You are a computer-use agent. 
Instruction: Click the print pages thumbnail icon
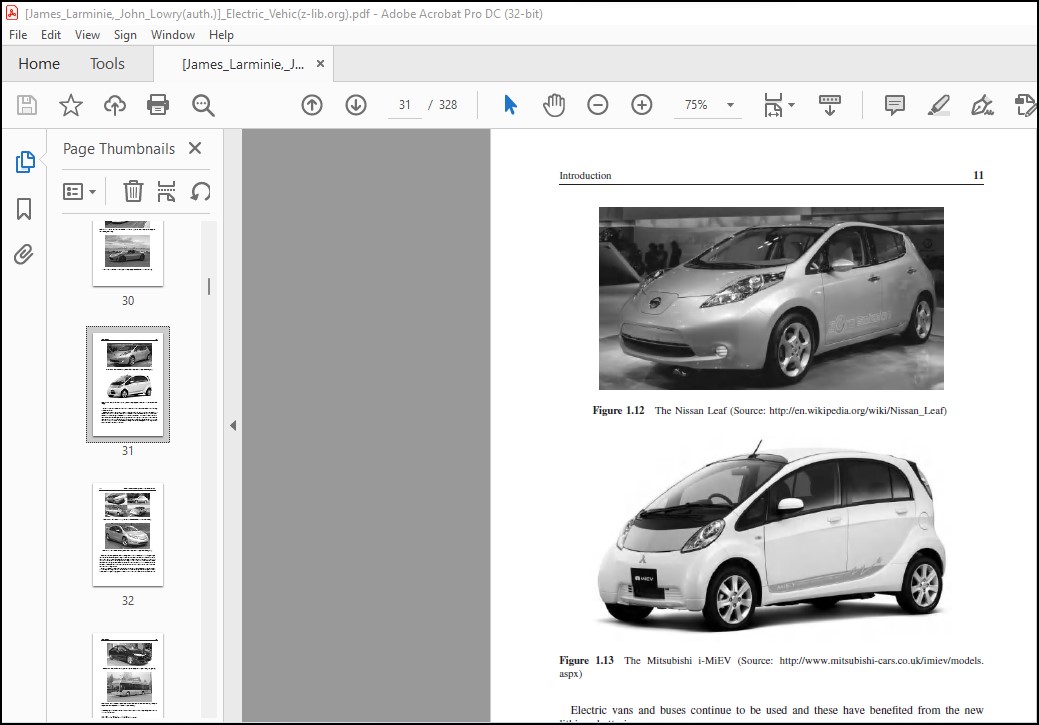[x=166, y=192]
